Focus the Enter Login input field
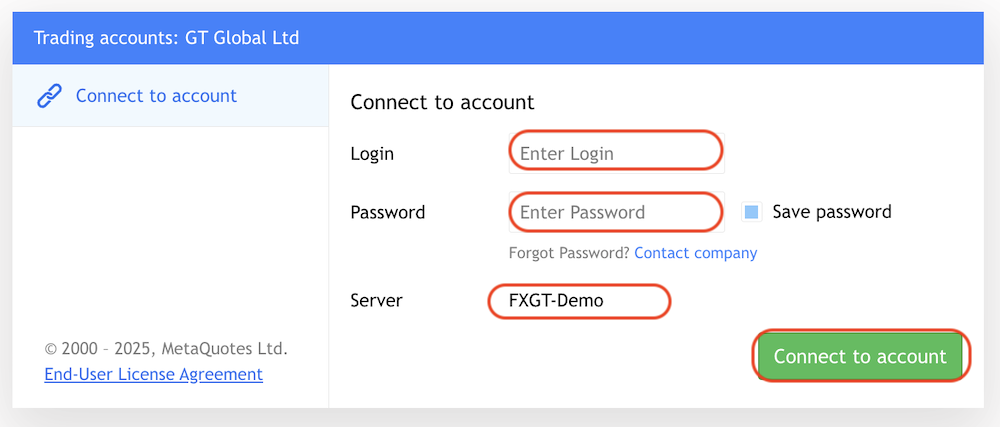 617,154
